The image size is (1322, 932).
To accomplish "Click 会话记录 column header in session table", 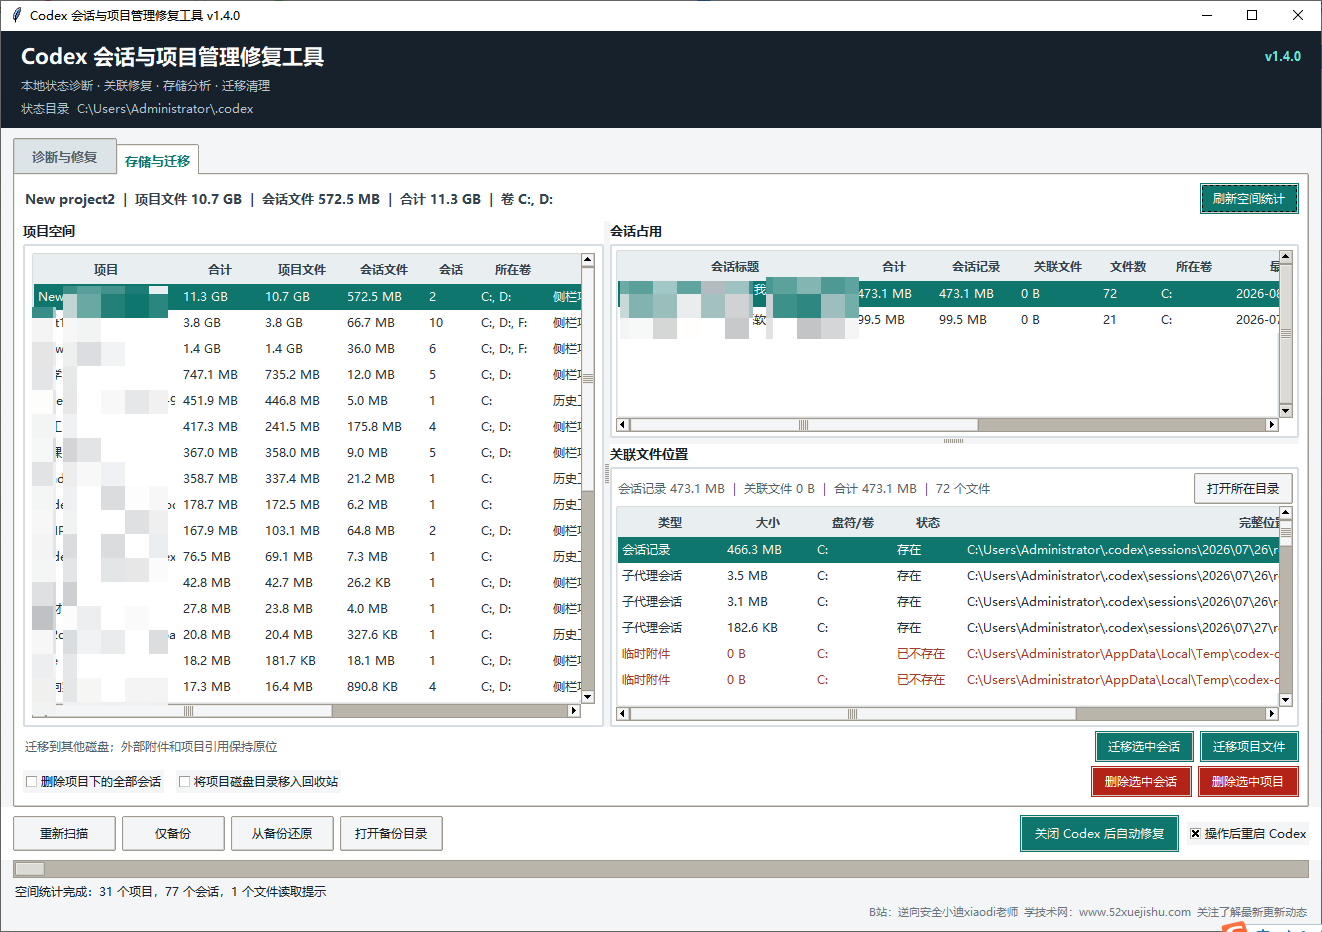I will pyautogui.click(x=976, y=266).
